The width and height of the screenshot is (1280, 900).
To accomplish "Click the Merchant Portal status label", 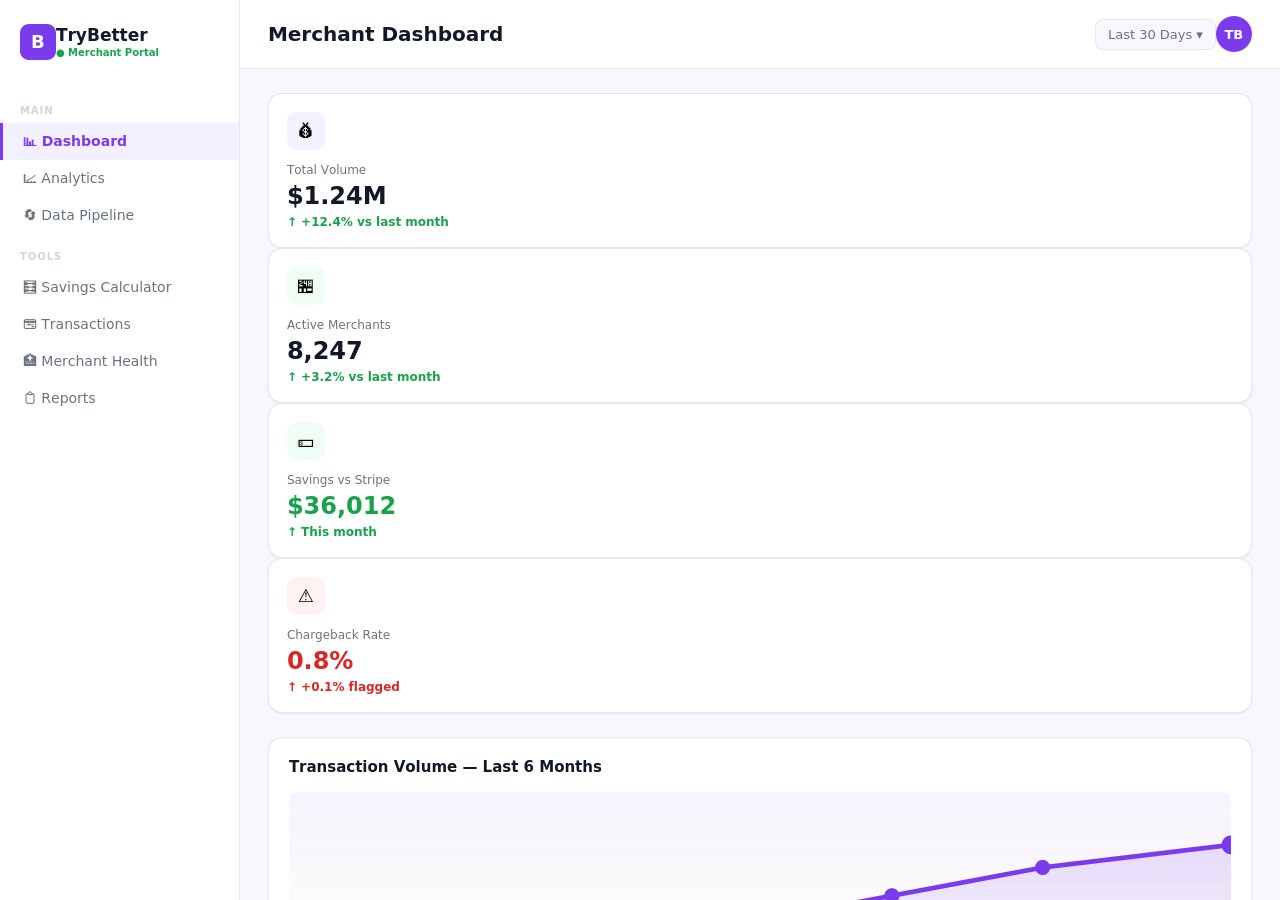I will (112, 53).
